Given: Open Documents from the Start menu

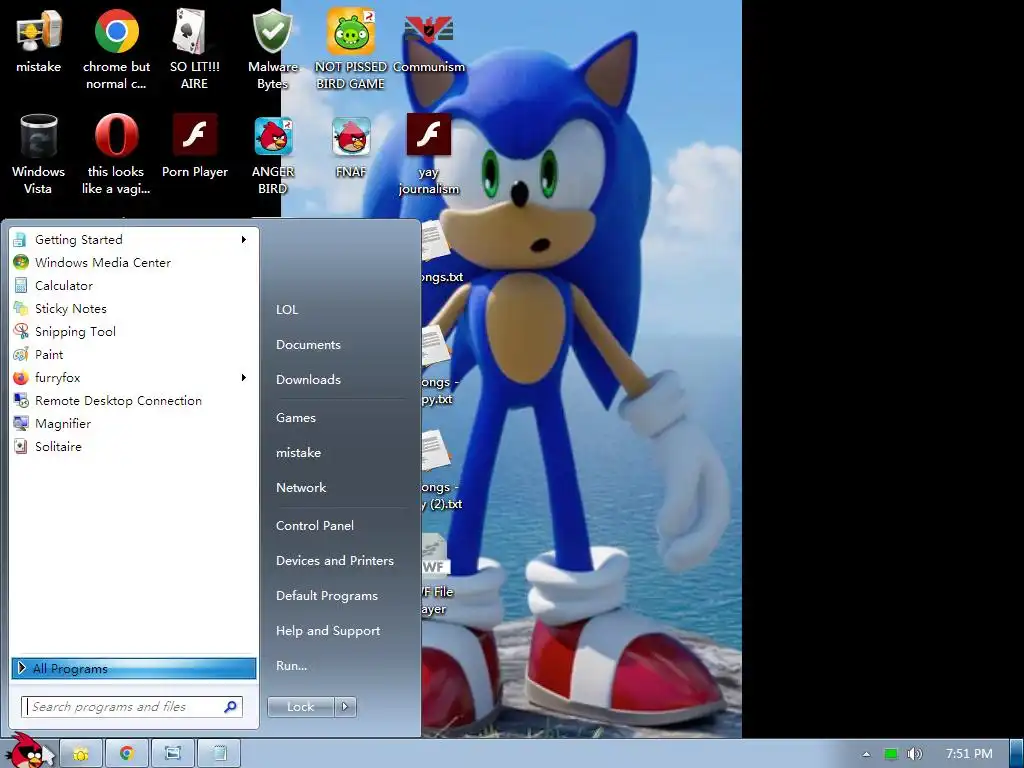Looking at the screenshot, I should pos(308,345).
